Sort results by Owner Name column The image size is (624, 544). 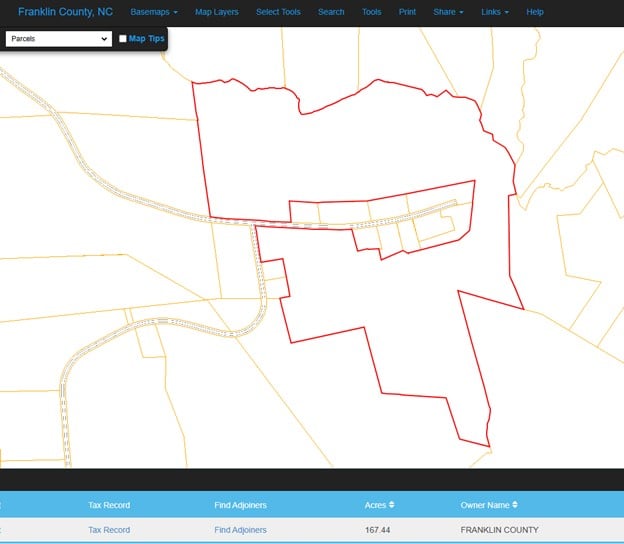pyautogui.click(x=489, y=505)
